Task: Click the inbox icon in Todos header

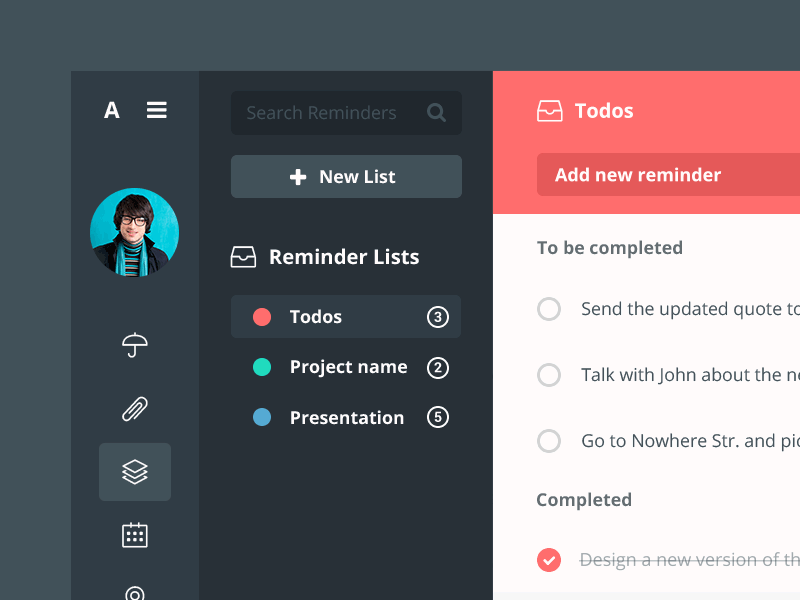Action: (550, 111)
